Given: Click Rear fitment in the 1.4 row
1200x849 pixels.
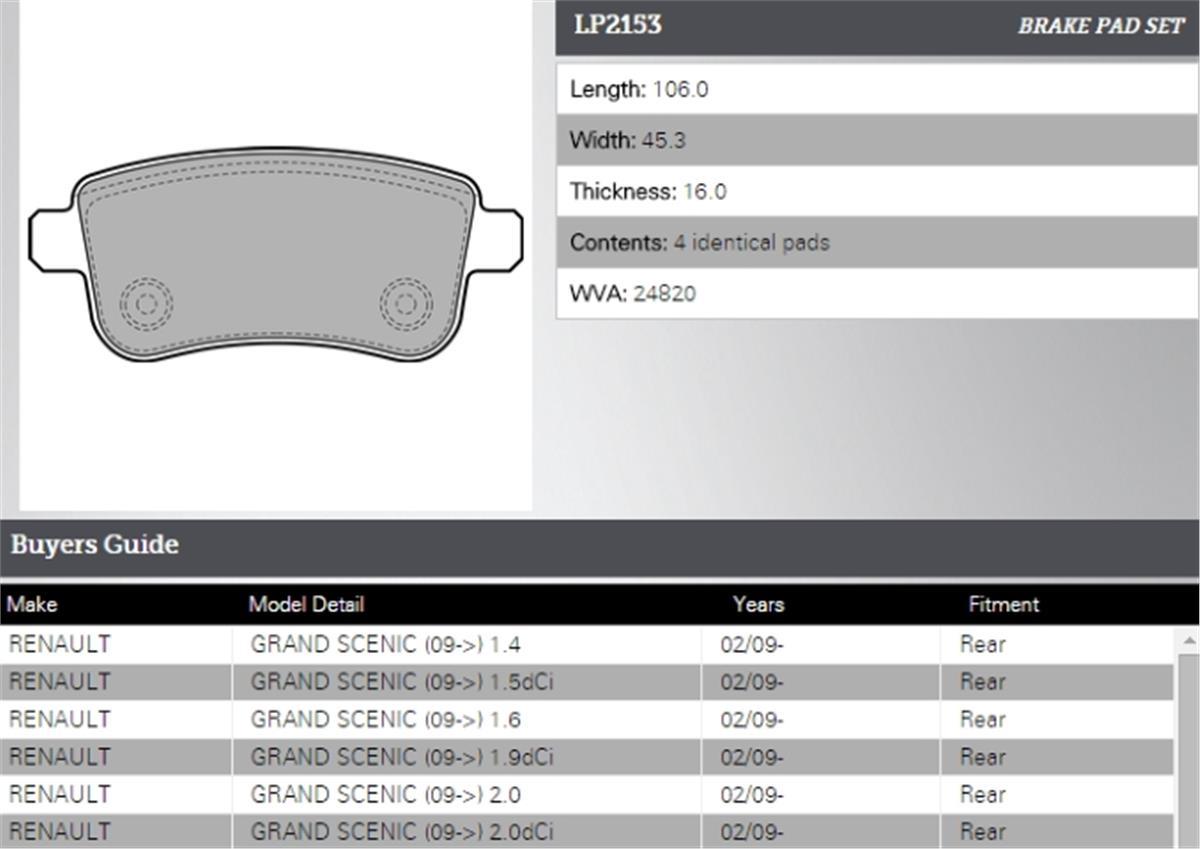Looking at the screenshot, I should pyautogui.click(x=982, y=645).
